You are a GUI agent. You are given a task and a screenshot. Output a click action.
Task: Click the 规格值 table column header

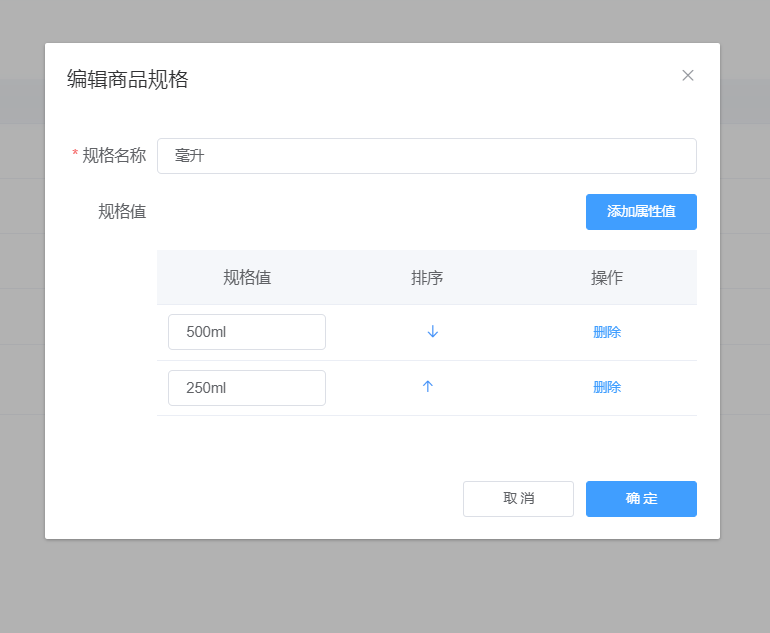point(247,277)
